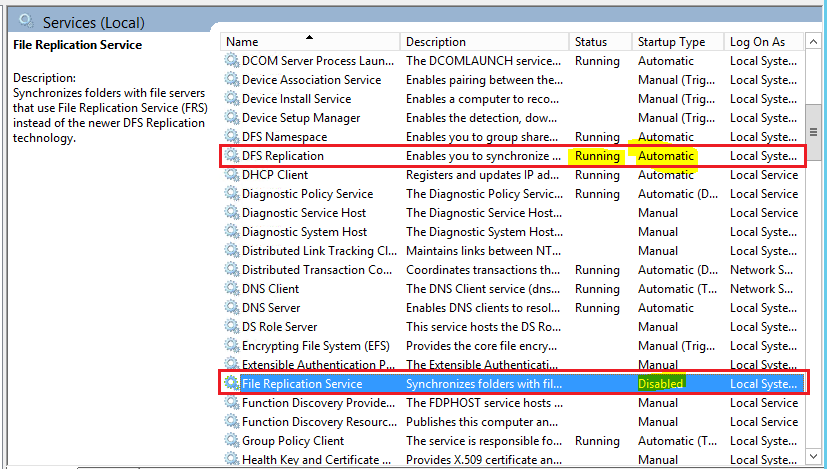Screen dimensions: 827x469
Task: Click the Running status of DFS Replication
Action: [597, 156]
